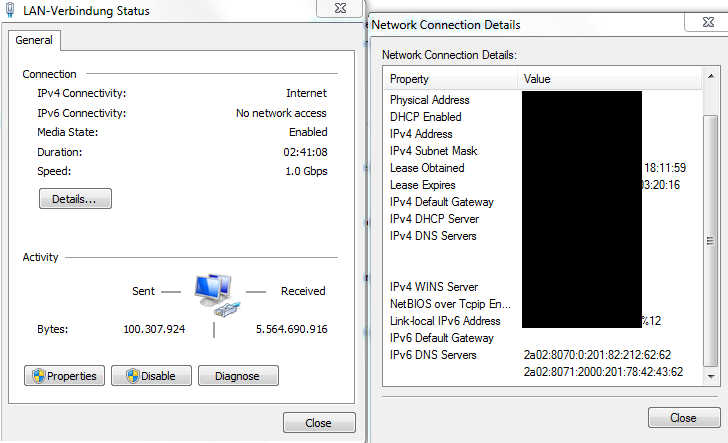728x443 pixels.
Task: Disable the LAN connection
Action: click(x=151, y=376)
